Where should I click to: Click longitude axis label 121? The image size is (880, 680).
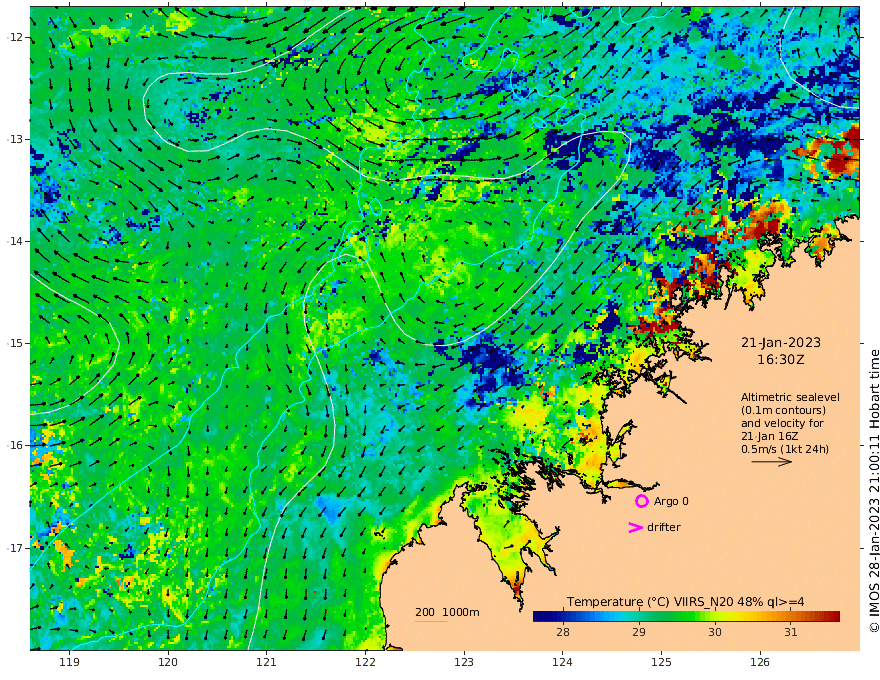point(267,663)
